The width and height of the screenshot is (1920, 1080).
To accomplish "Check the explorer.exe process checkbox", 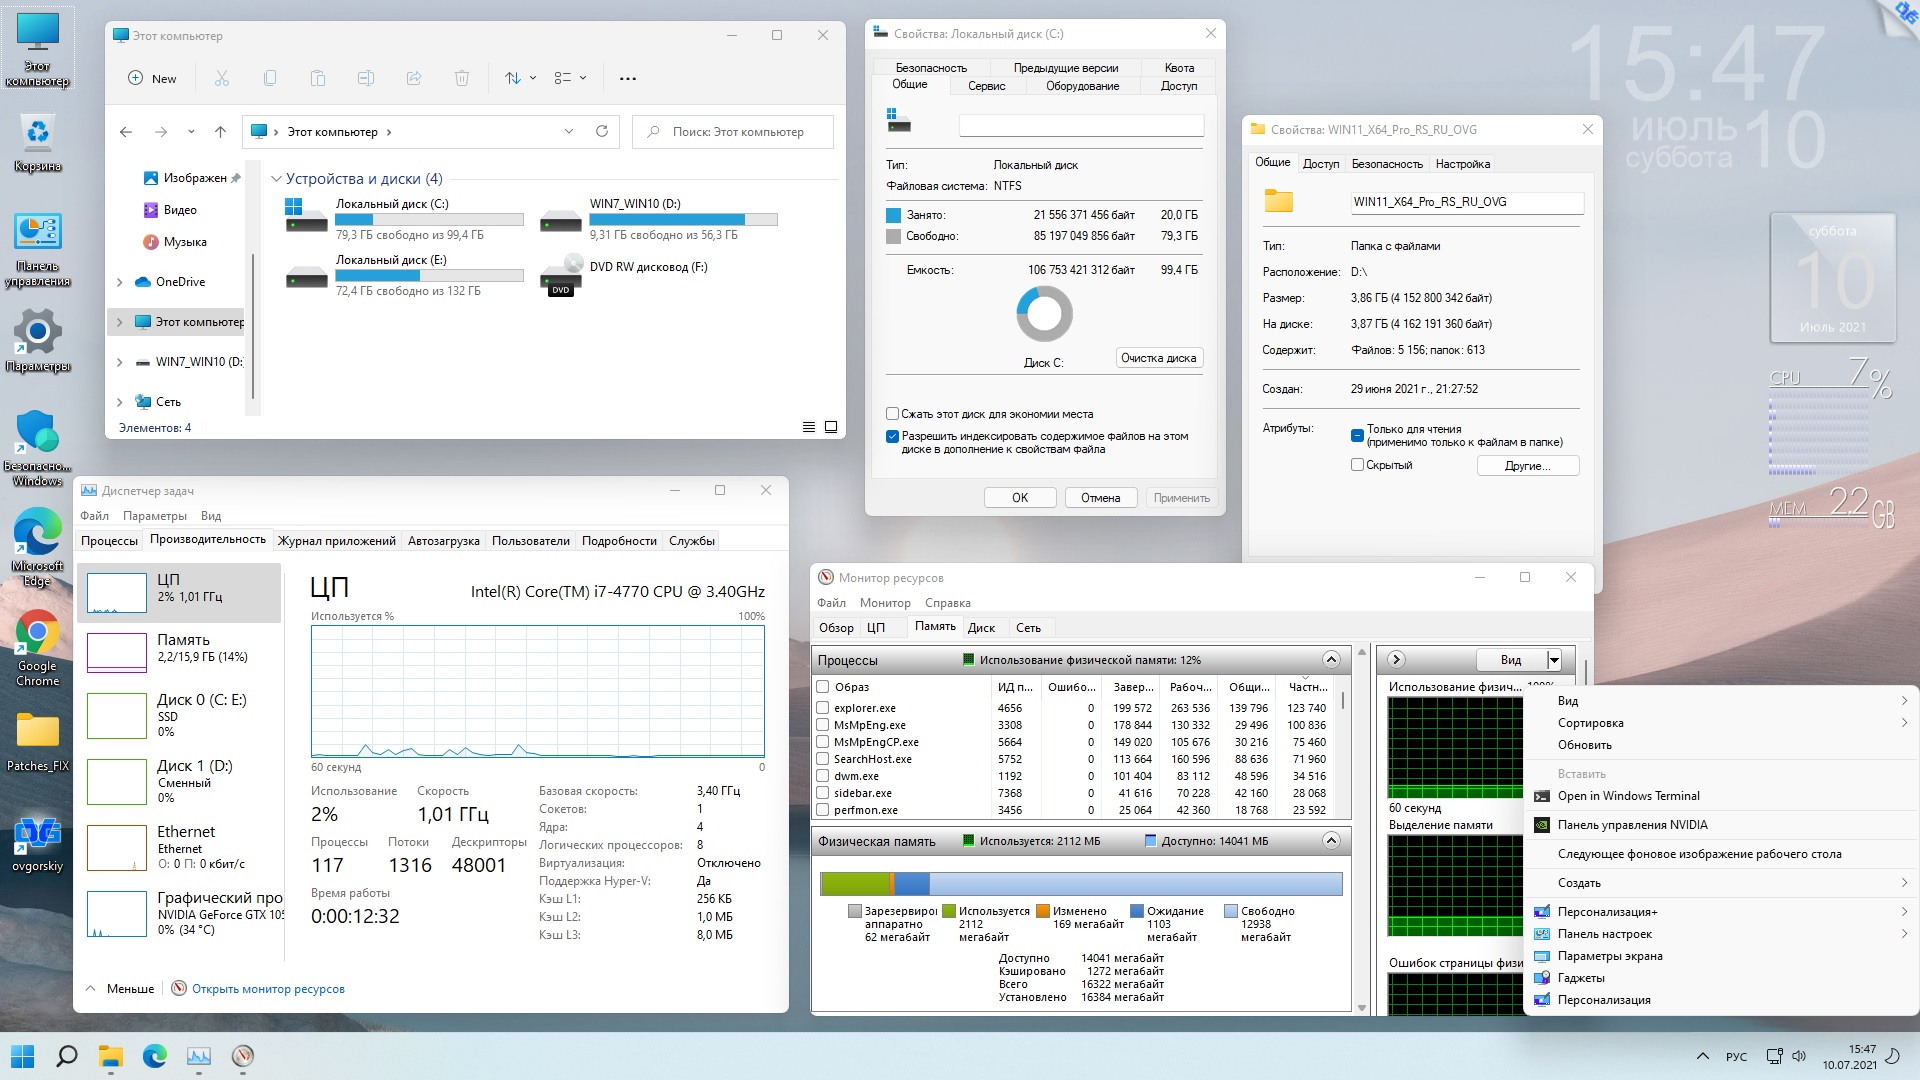I will tap(823, 708).
